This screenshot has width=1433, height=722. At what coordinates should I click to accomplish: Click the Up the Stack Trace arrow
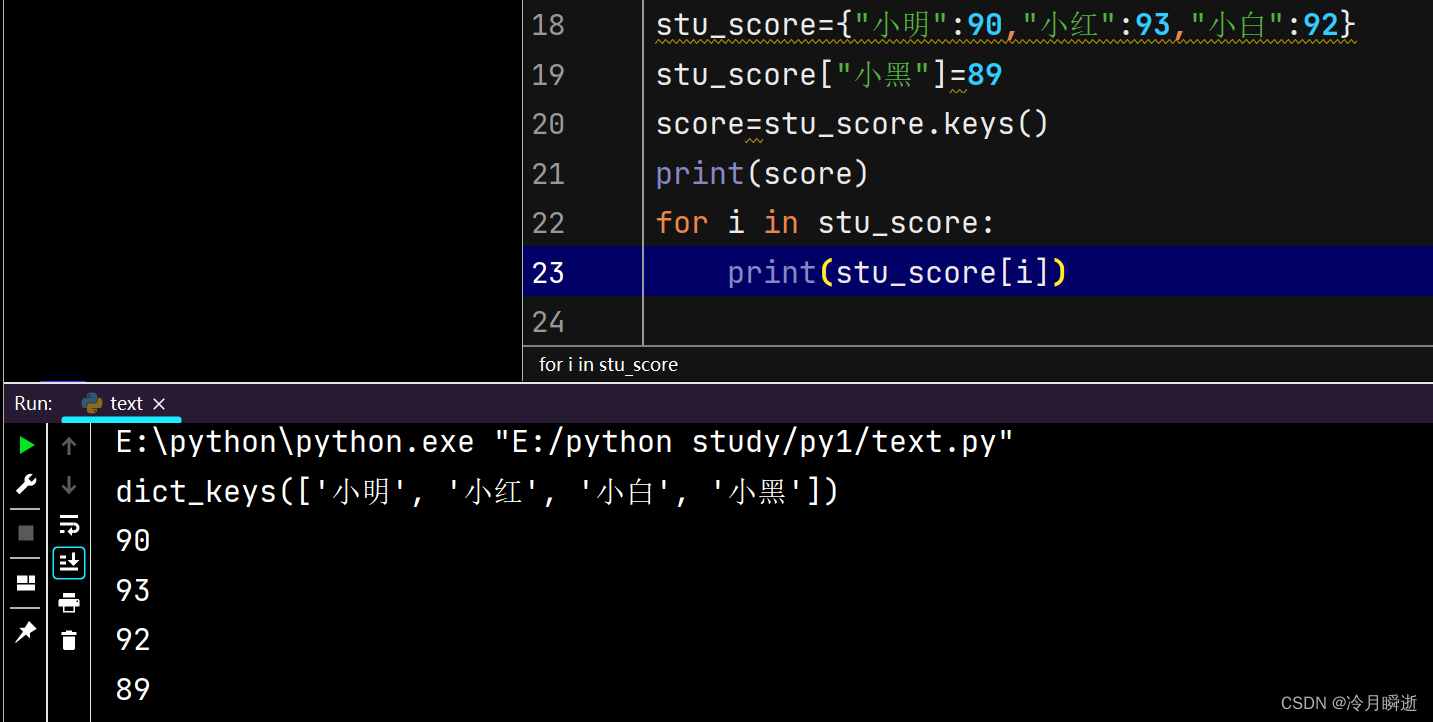tap(68, 445)
